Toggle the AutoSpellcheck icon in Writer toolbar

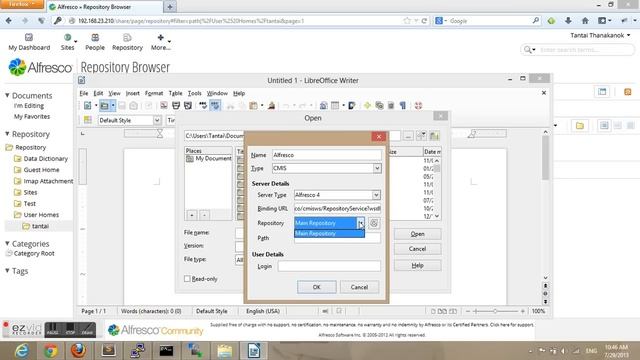pyautogui.click(x=215, y=106)
